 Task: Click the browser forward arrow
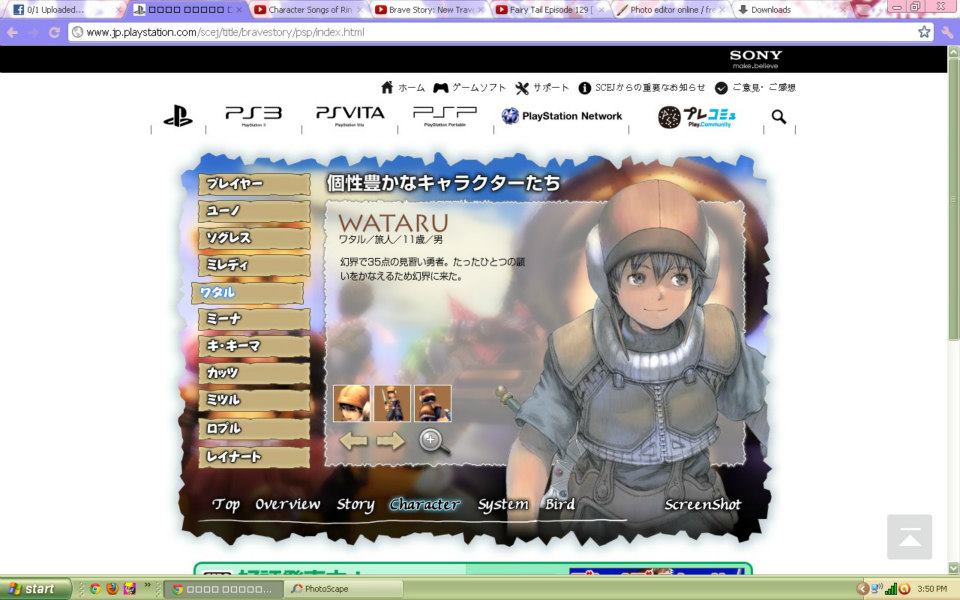point(33,32)
